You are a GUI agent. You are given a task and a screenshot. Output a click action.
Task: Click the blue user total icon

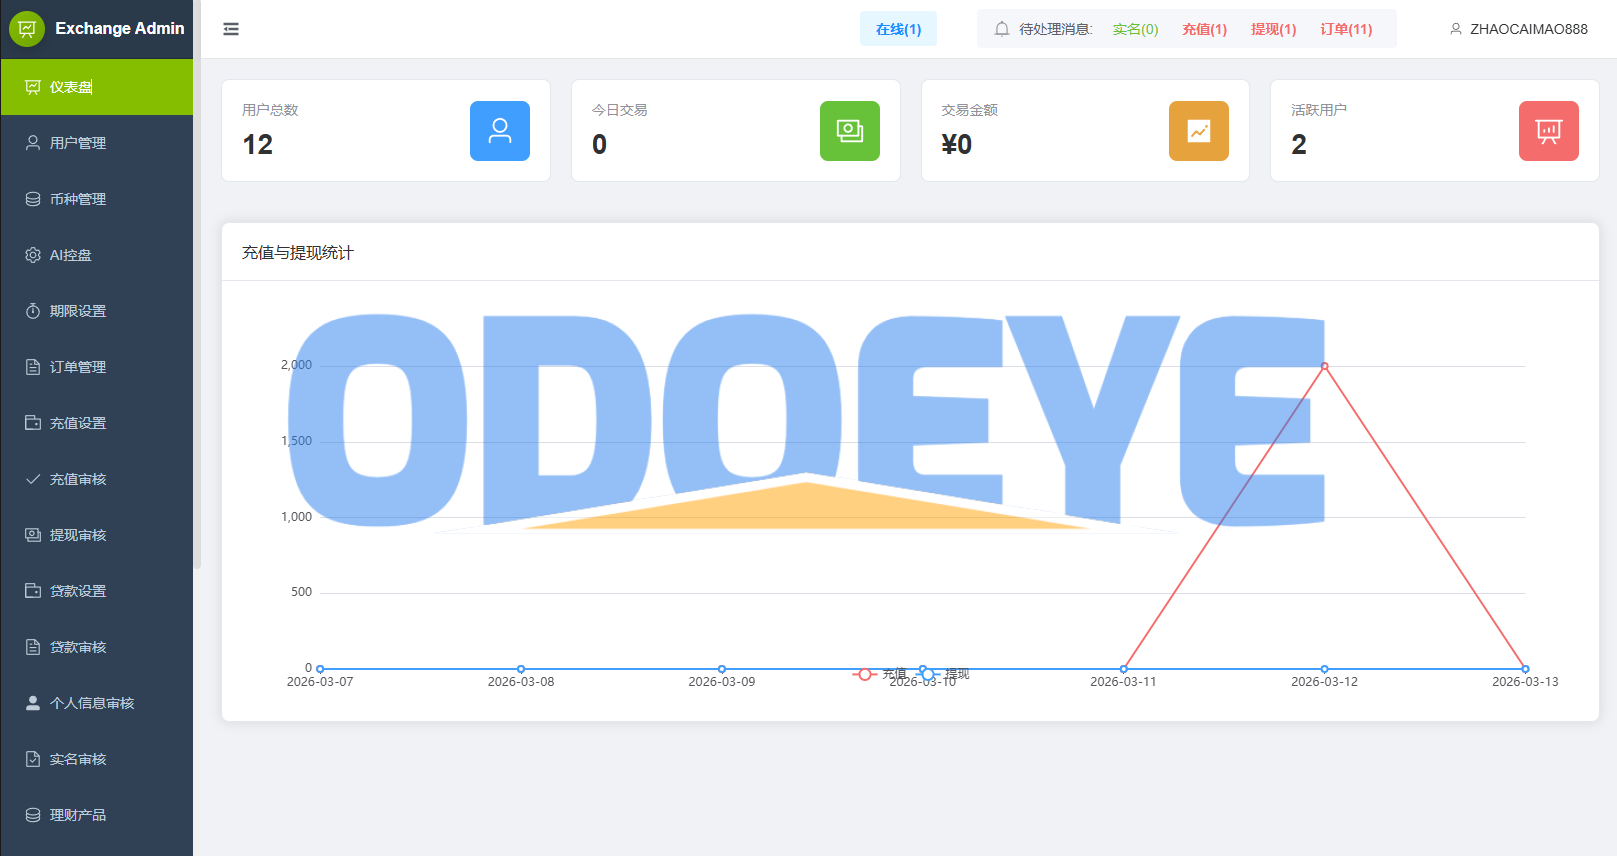click(500, 131)
